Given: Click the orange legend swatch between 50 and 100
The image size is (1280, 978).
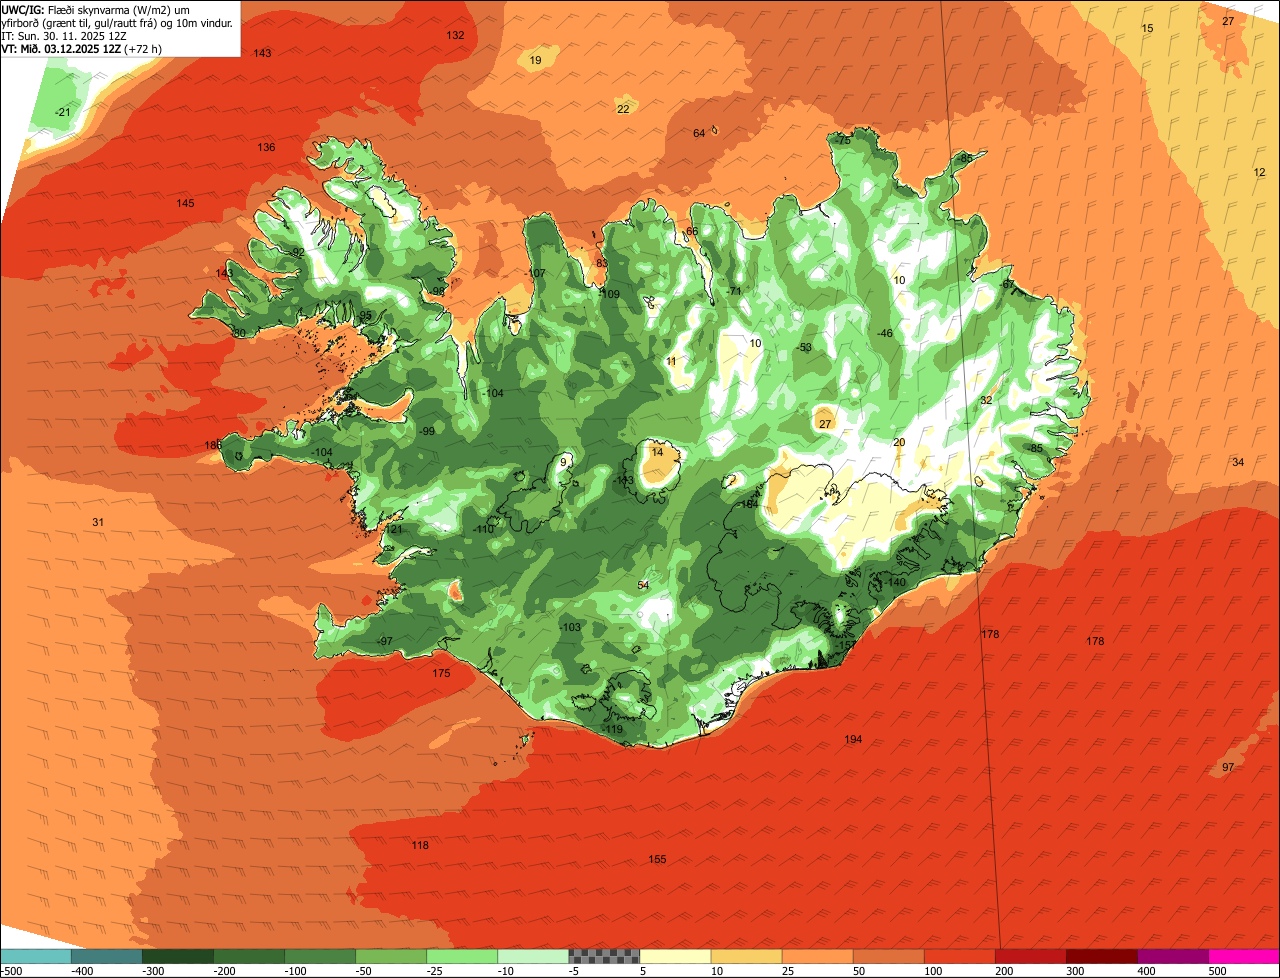Looking at the screenshot, I should (888, 956).
